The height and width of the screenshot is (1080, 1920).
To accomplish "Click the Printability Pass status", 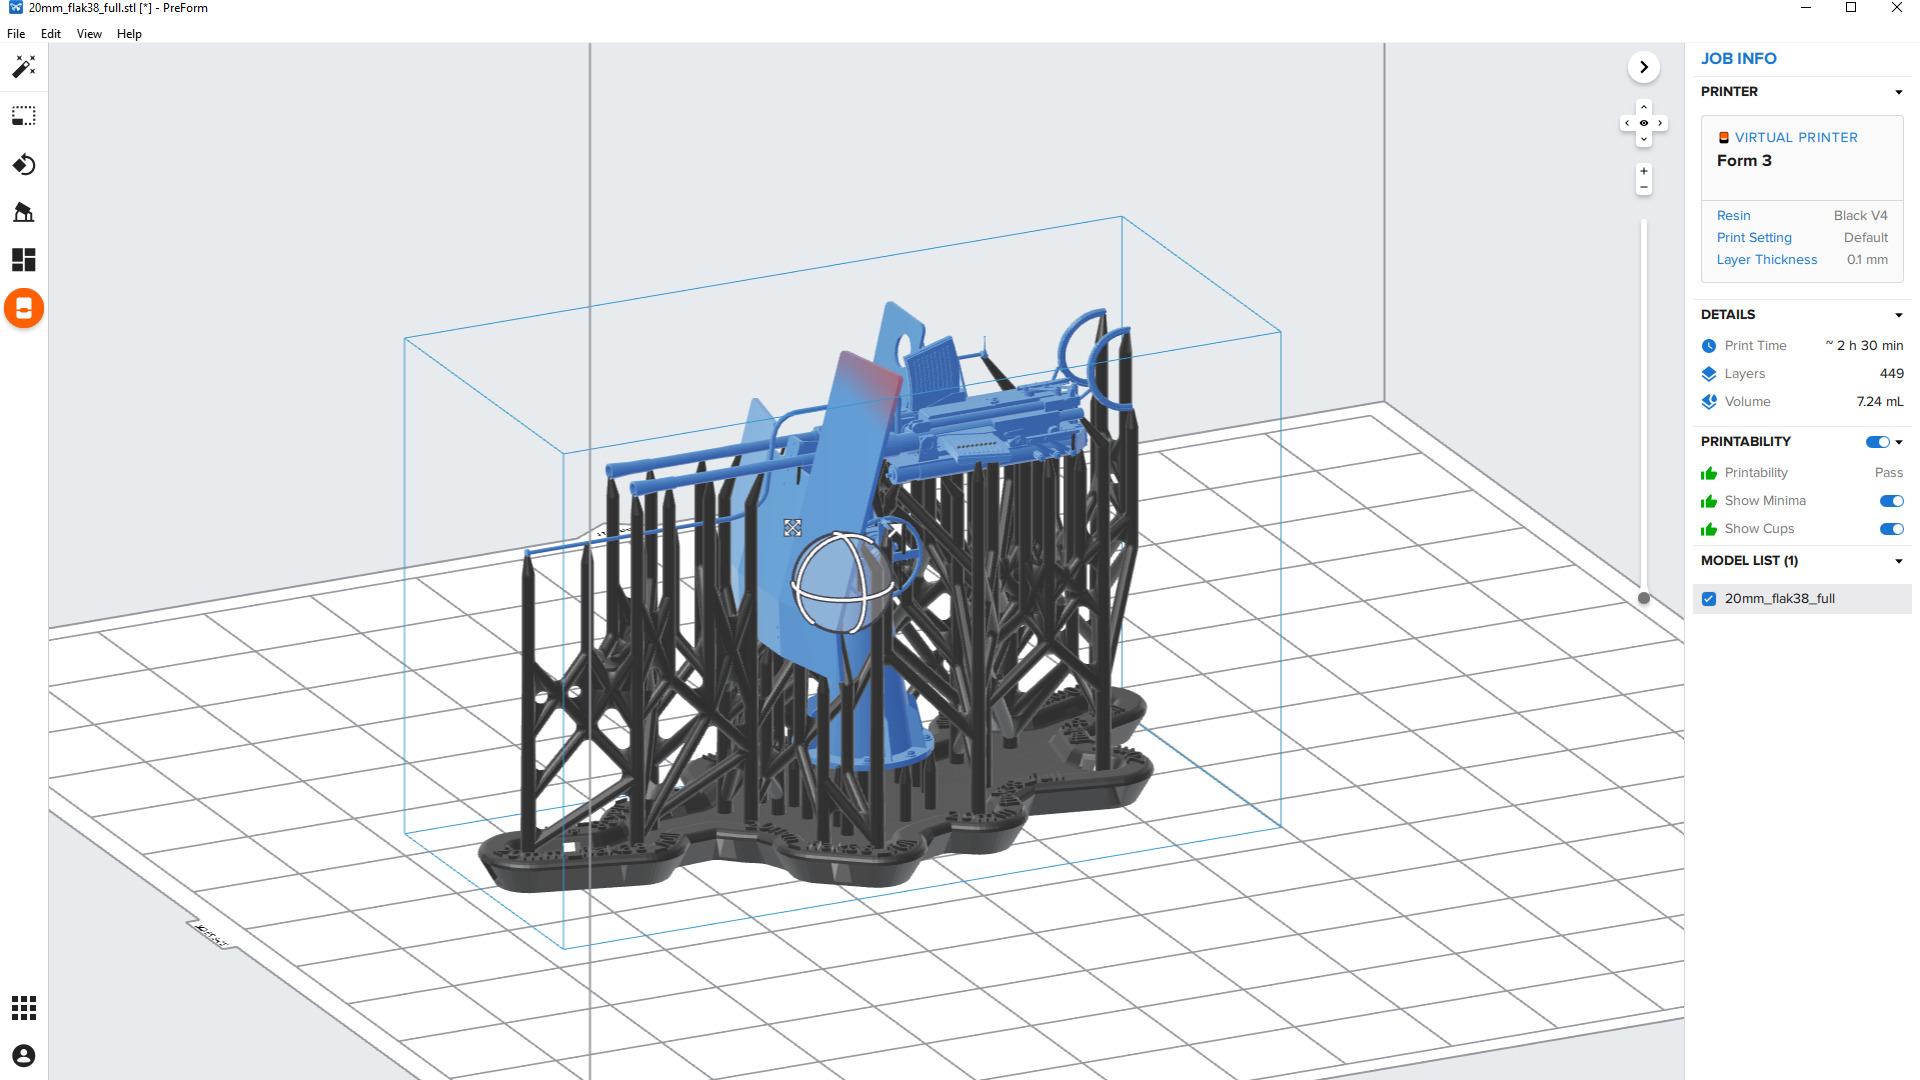I will (1888, 473).
